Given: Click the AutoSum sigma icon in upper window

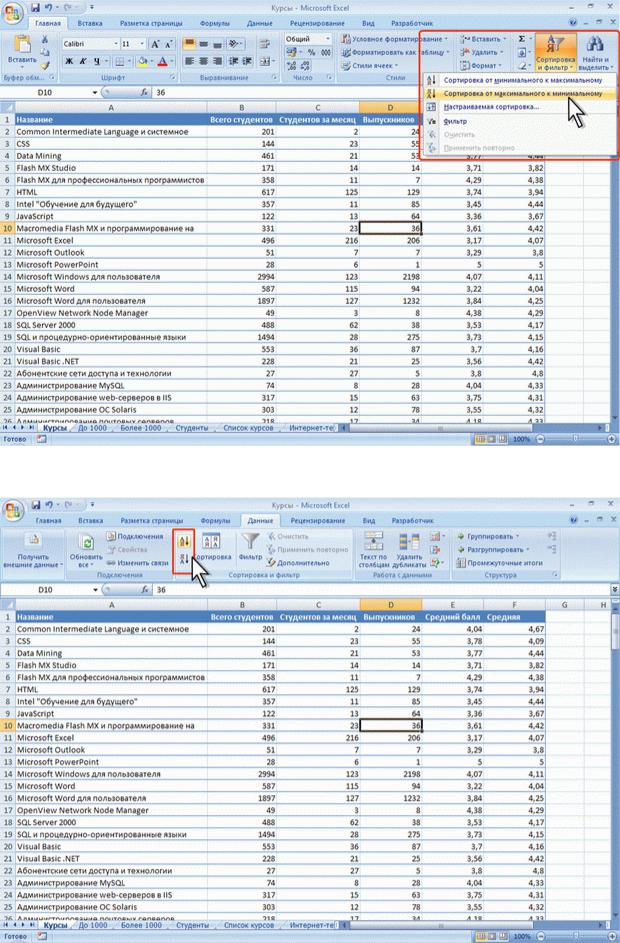Looking at the screenshot, I should 522,39.
